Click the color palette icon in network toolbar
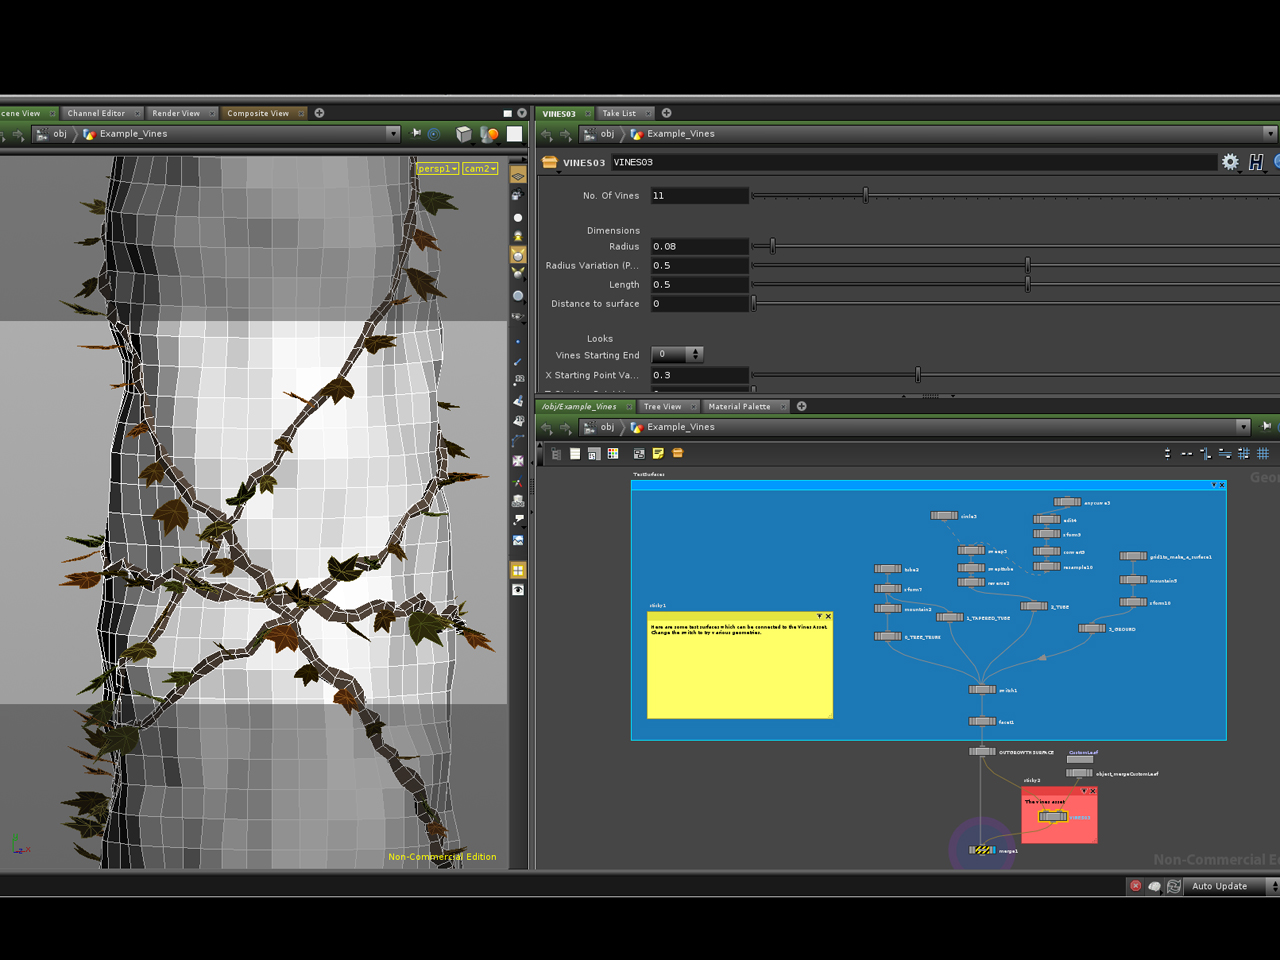This screenshot has width=1280, height=960. 613,454
